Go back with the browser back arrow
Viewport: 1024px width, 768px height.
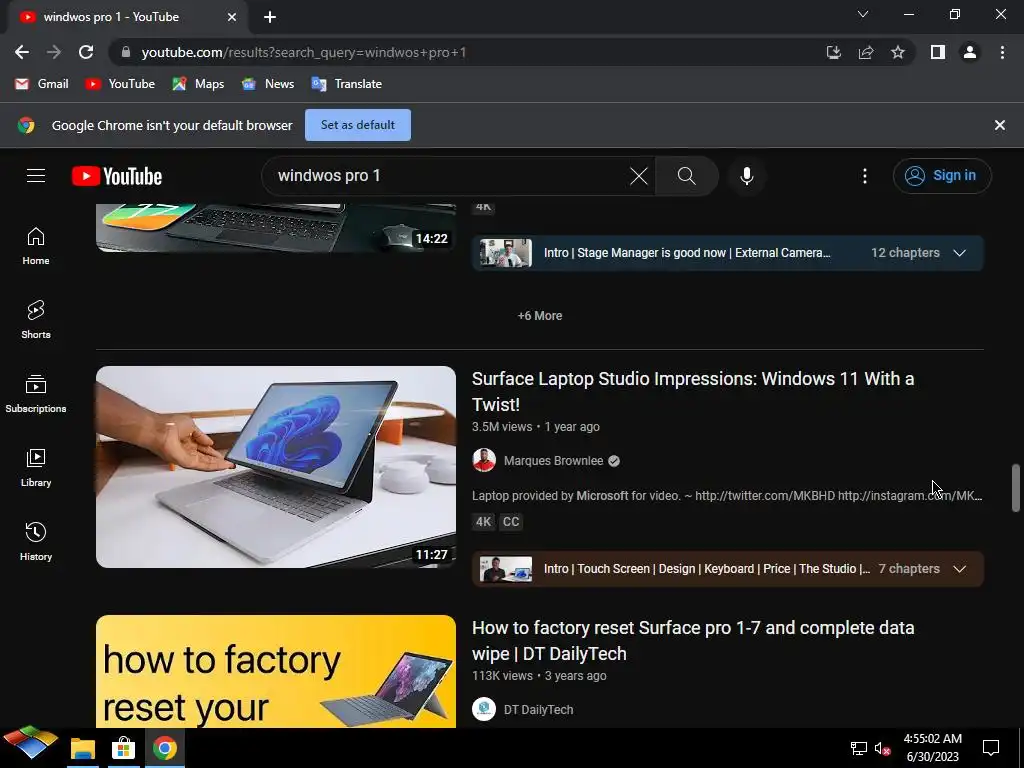point(22,52)
